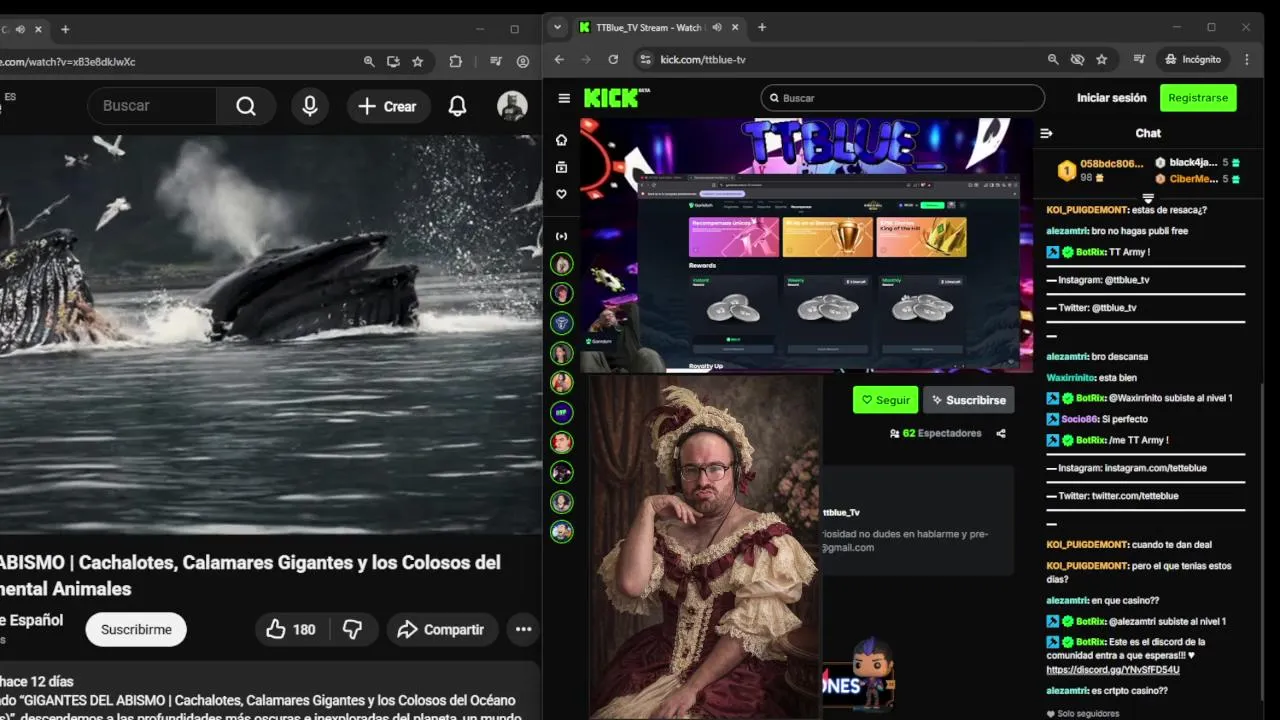The height and width of the screenshot is (720, 1280).
Task: Open Home icon in Kick sidebar
Action: tap(562, 140)
